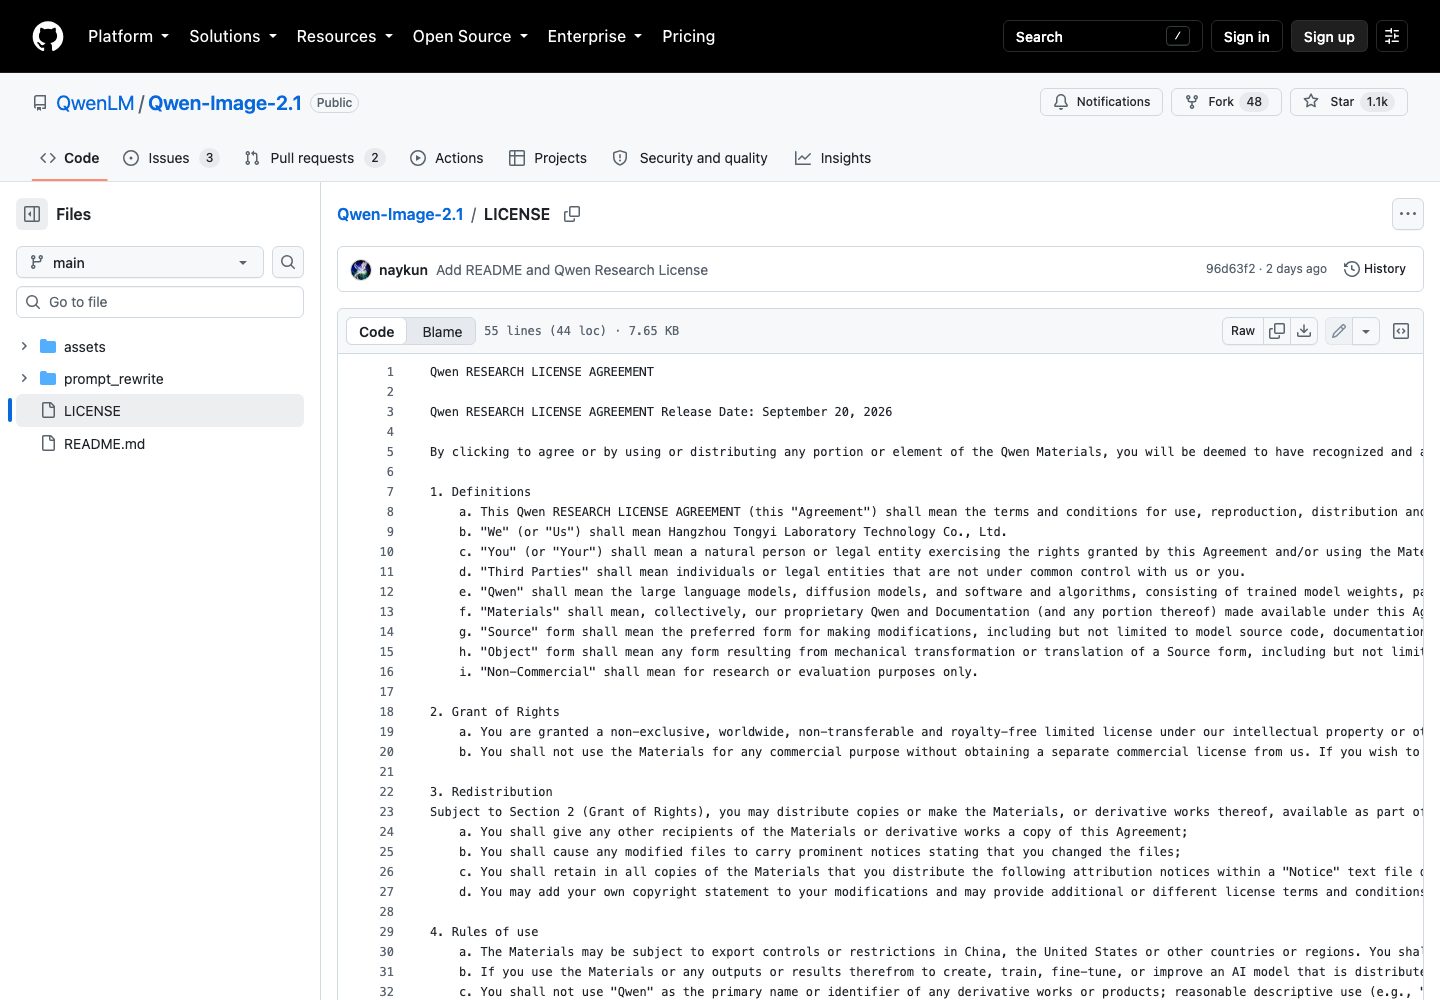1440x1000 pixels.
Task: Switch to Code view toggle
Action: coord(377,331)
